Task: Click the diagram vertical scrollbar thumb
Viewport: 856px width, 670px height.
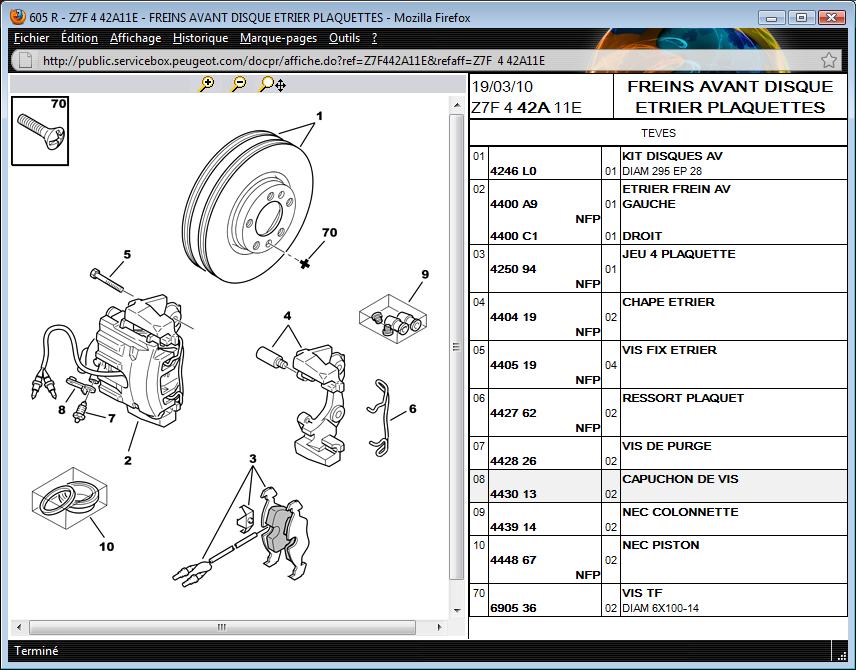Action: pyautogui.click(x=457, y=350)
